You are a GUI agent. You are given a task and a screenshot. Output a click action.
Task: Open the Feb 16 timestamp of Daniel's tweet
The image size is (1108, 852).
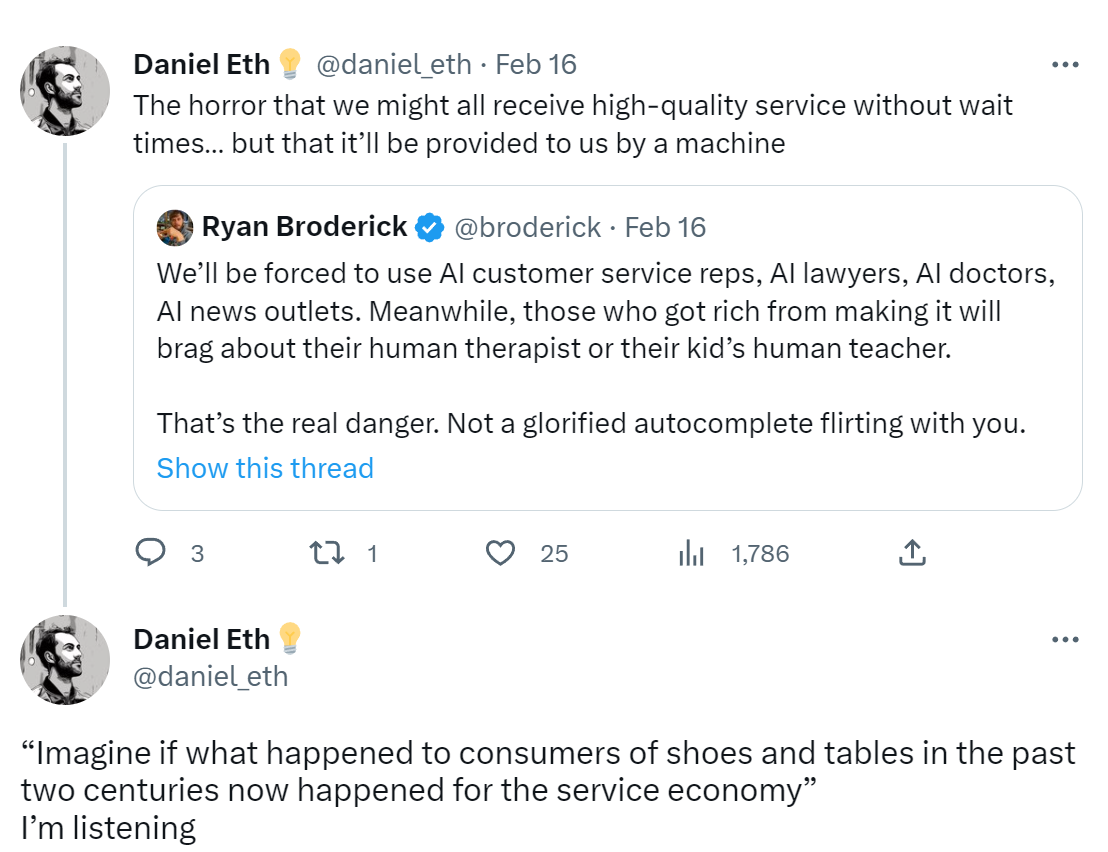(x=536, y=64)
